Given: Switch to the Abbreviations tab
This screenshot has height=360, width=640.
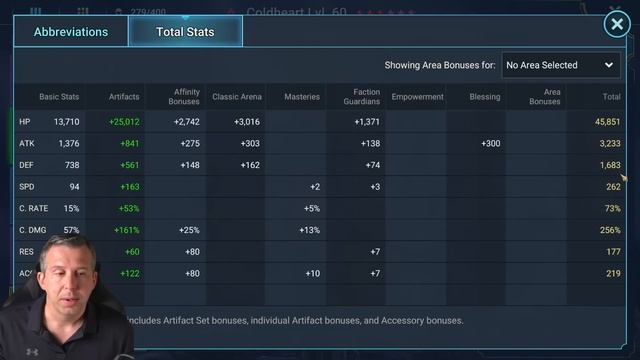Looking at the screenshot, I should tap(71, 32).
